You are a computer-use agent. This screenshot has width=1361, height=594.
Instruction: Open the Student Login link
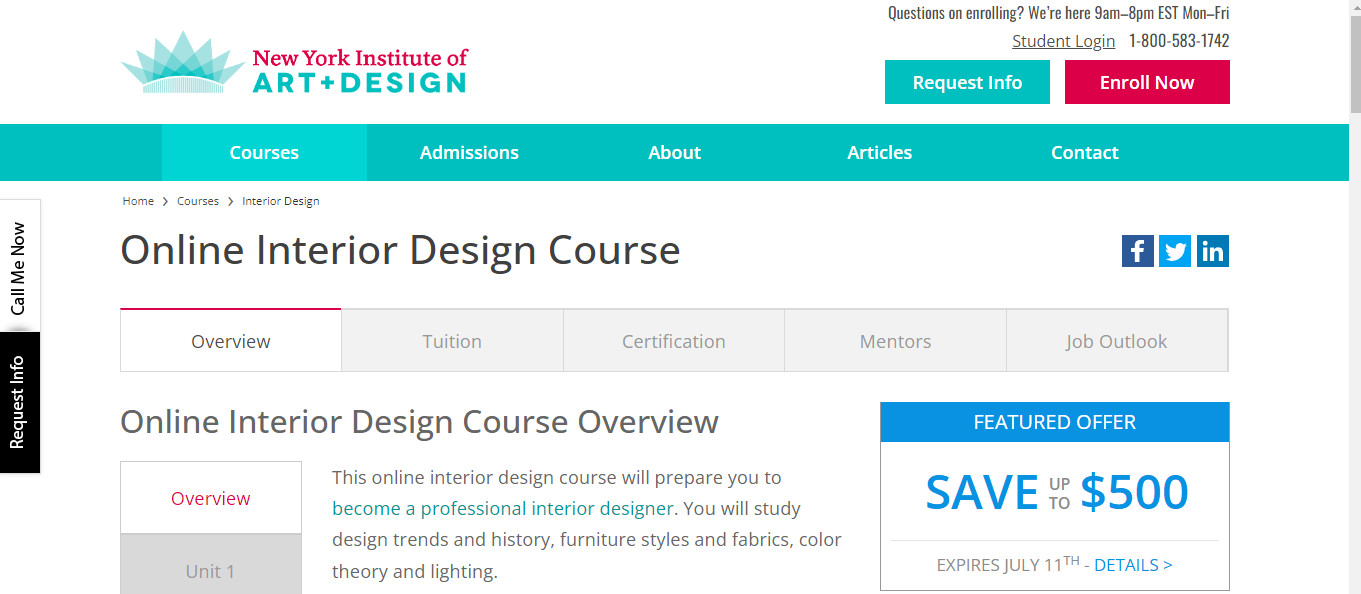1063,41
